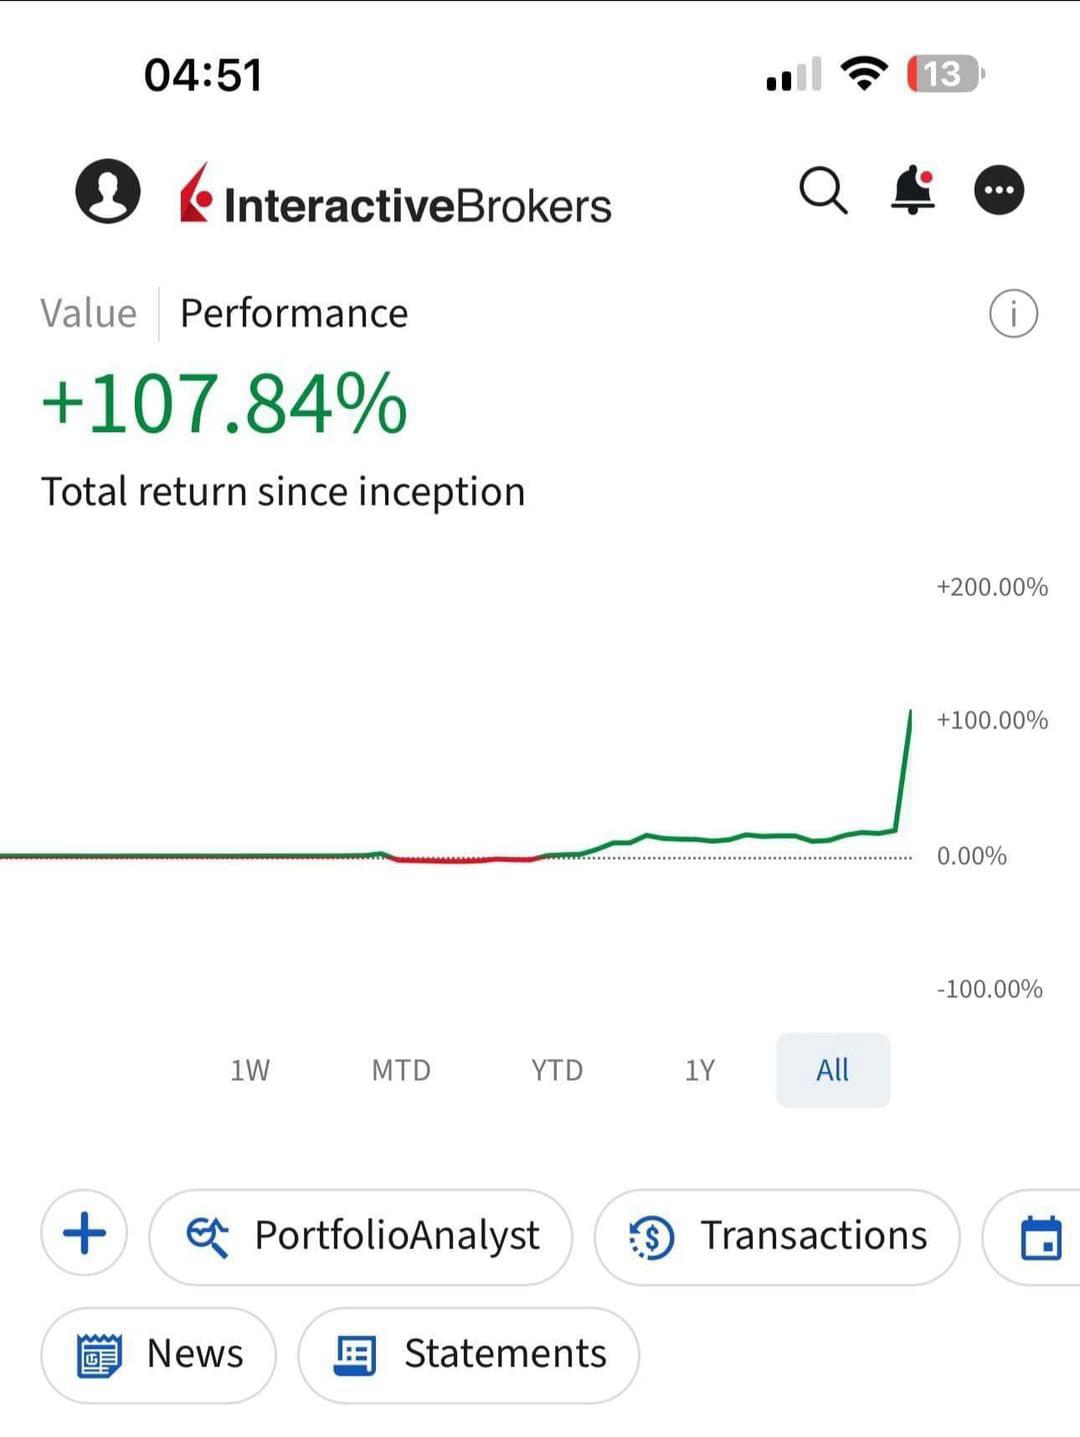
Task: Open the account profile icon
Action: click(108, 190)
